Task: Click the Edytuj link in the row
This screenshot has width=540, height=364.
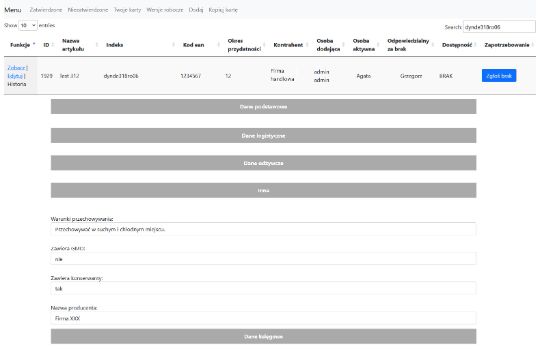Action: pyautogui.click(x=15, y=76)
